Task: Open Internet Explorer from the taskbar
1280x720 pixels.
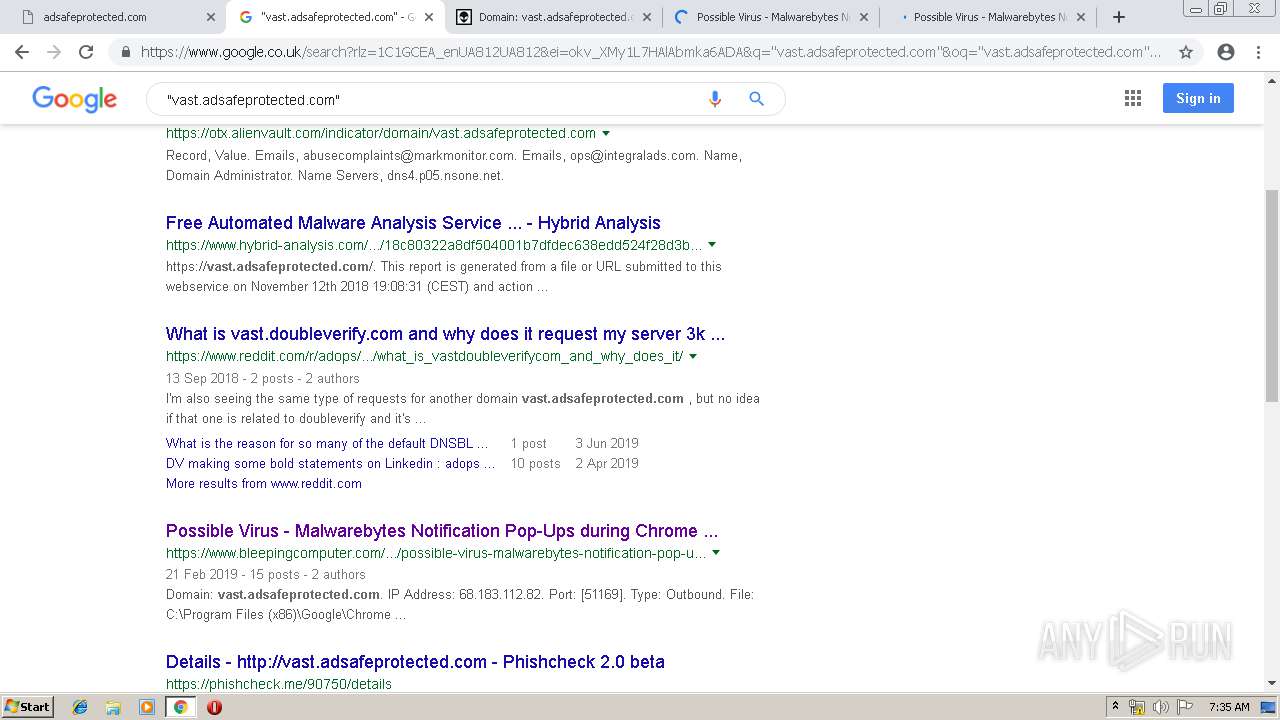Action: [x=80, y=707]
